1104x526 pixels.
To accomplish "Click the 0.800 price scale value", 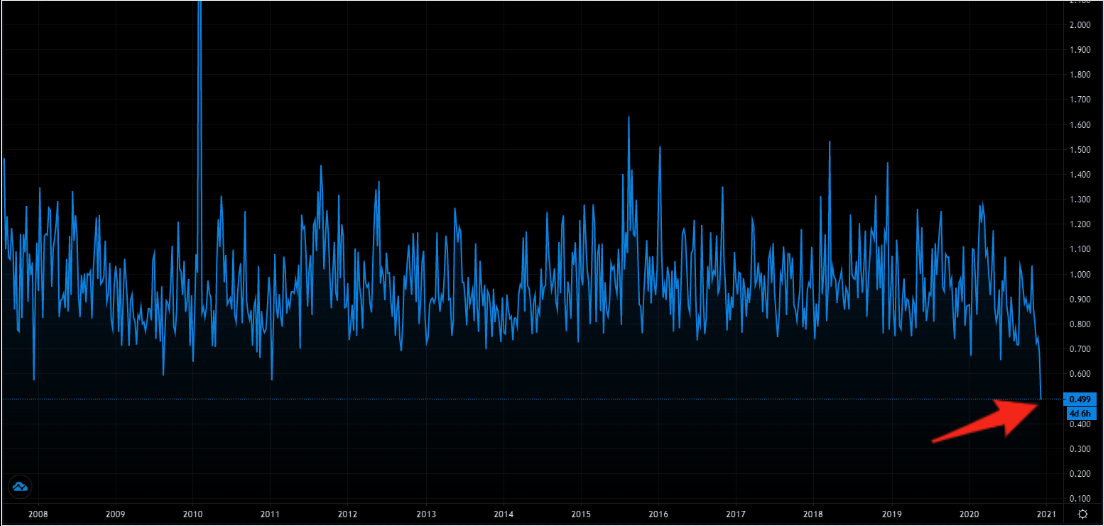I will pyautogui.click(x=1079, y=325).
